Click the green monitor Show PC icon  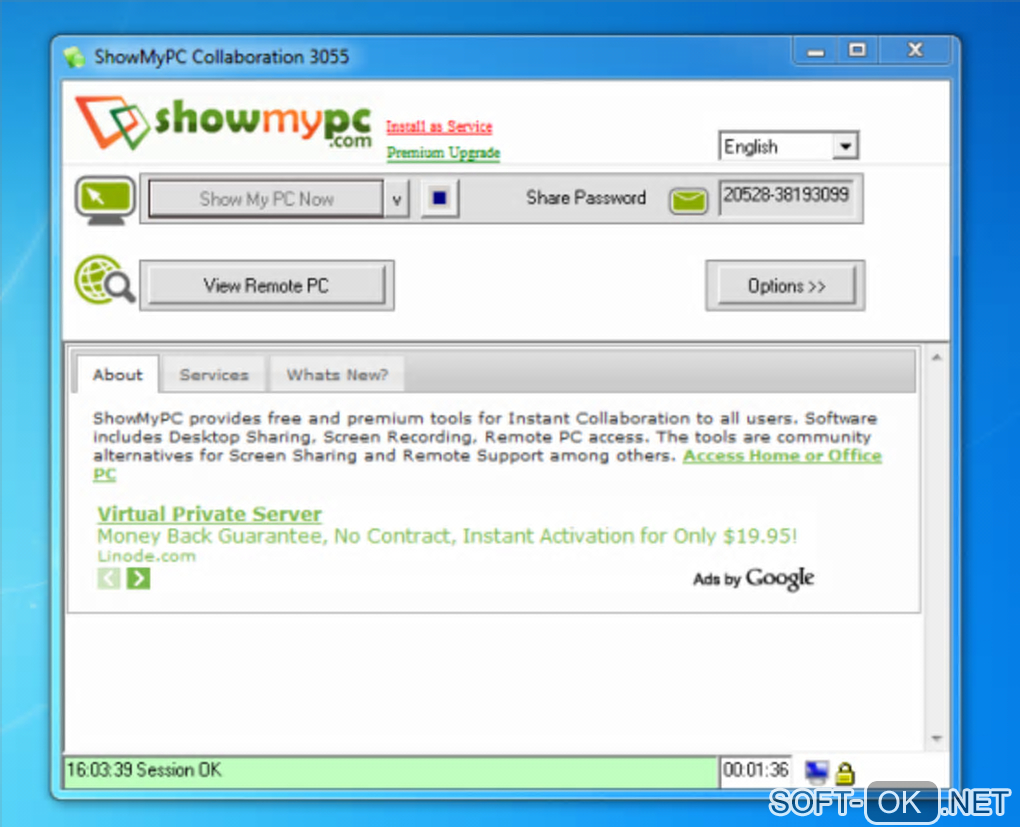(105, 200)
